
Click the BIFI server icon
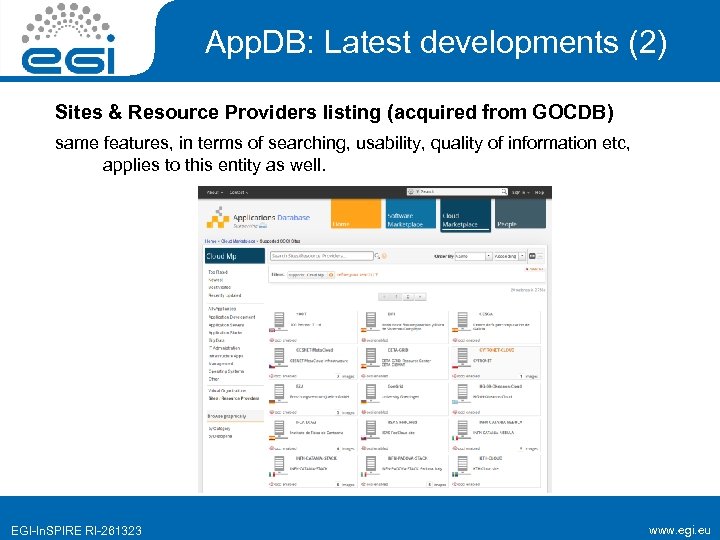pos(371,320)
